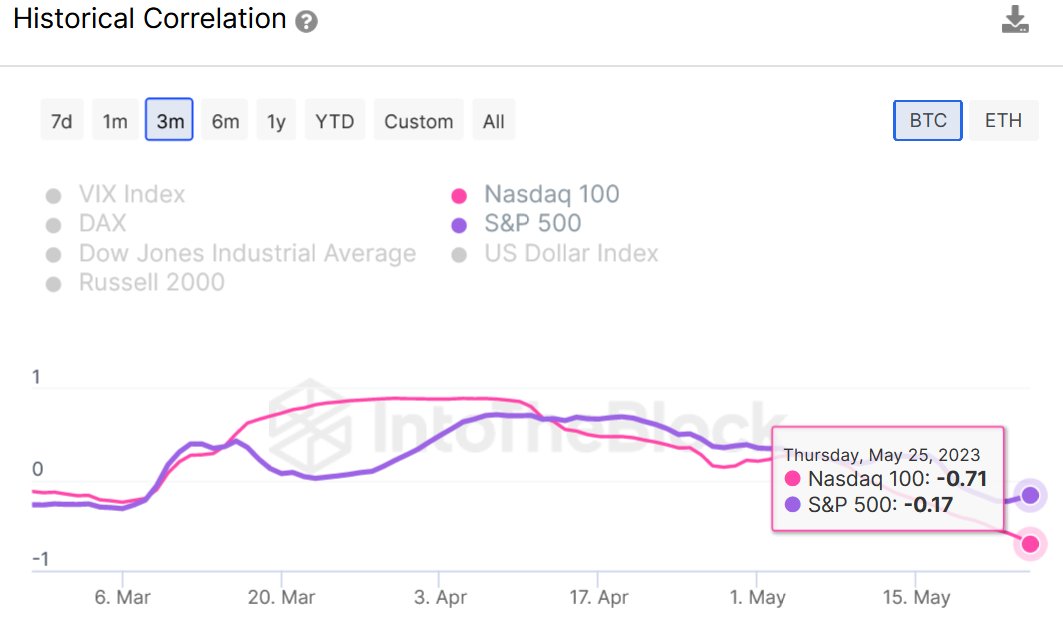
Task: Switch correlation to ETH
Action: click(1003, 121)
